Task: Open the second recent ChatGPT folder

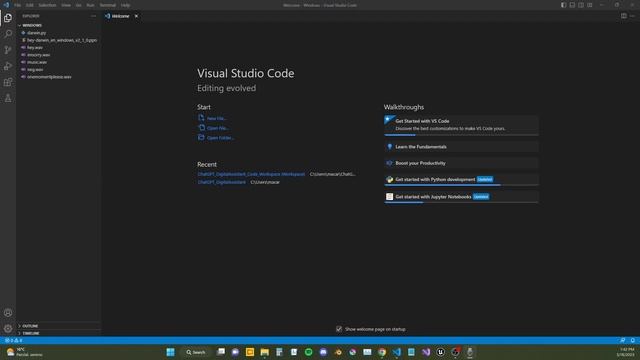Action: (x=222, y=182)
